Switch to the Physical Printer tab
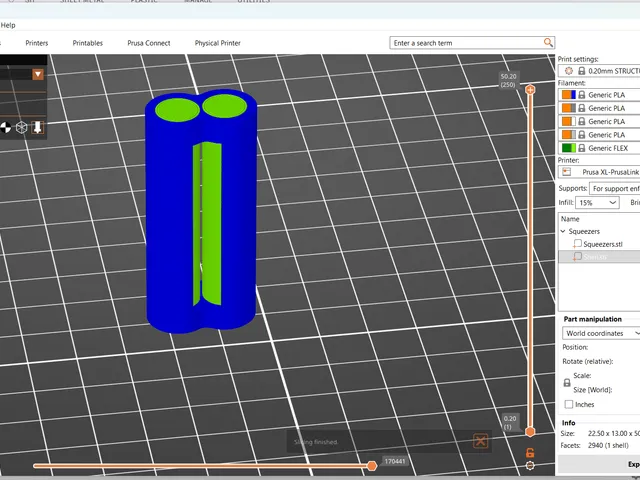The height and width of the screenshot is (480, 640). tap(218, 43)
